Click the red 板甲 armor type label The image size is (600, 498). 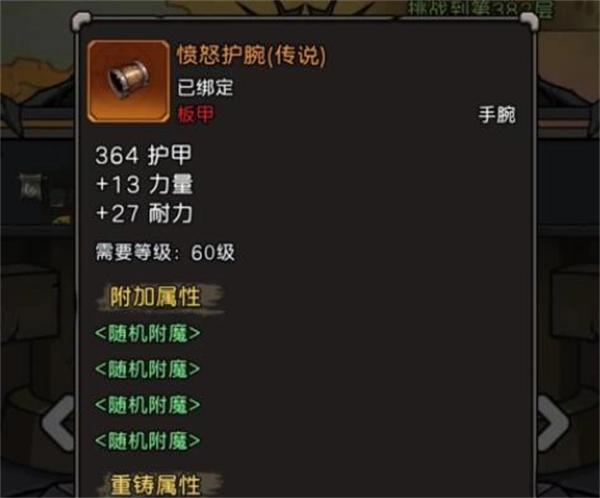[195, 114]
